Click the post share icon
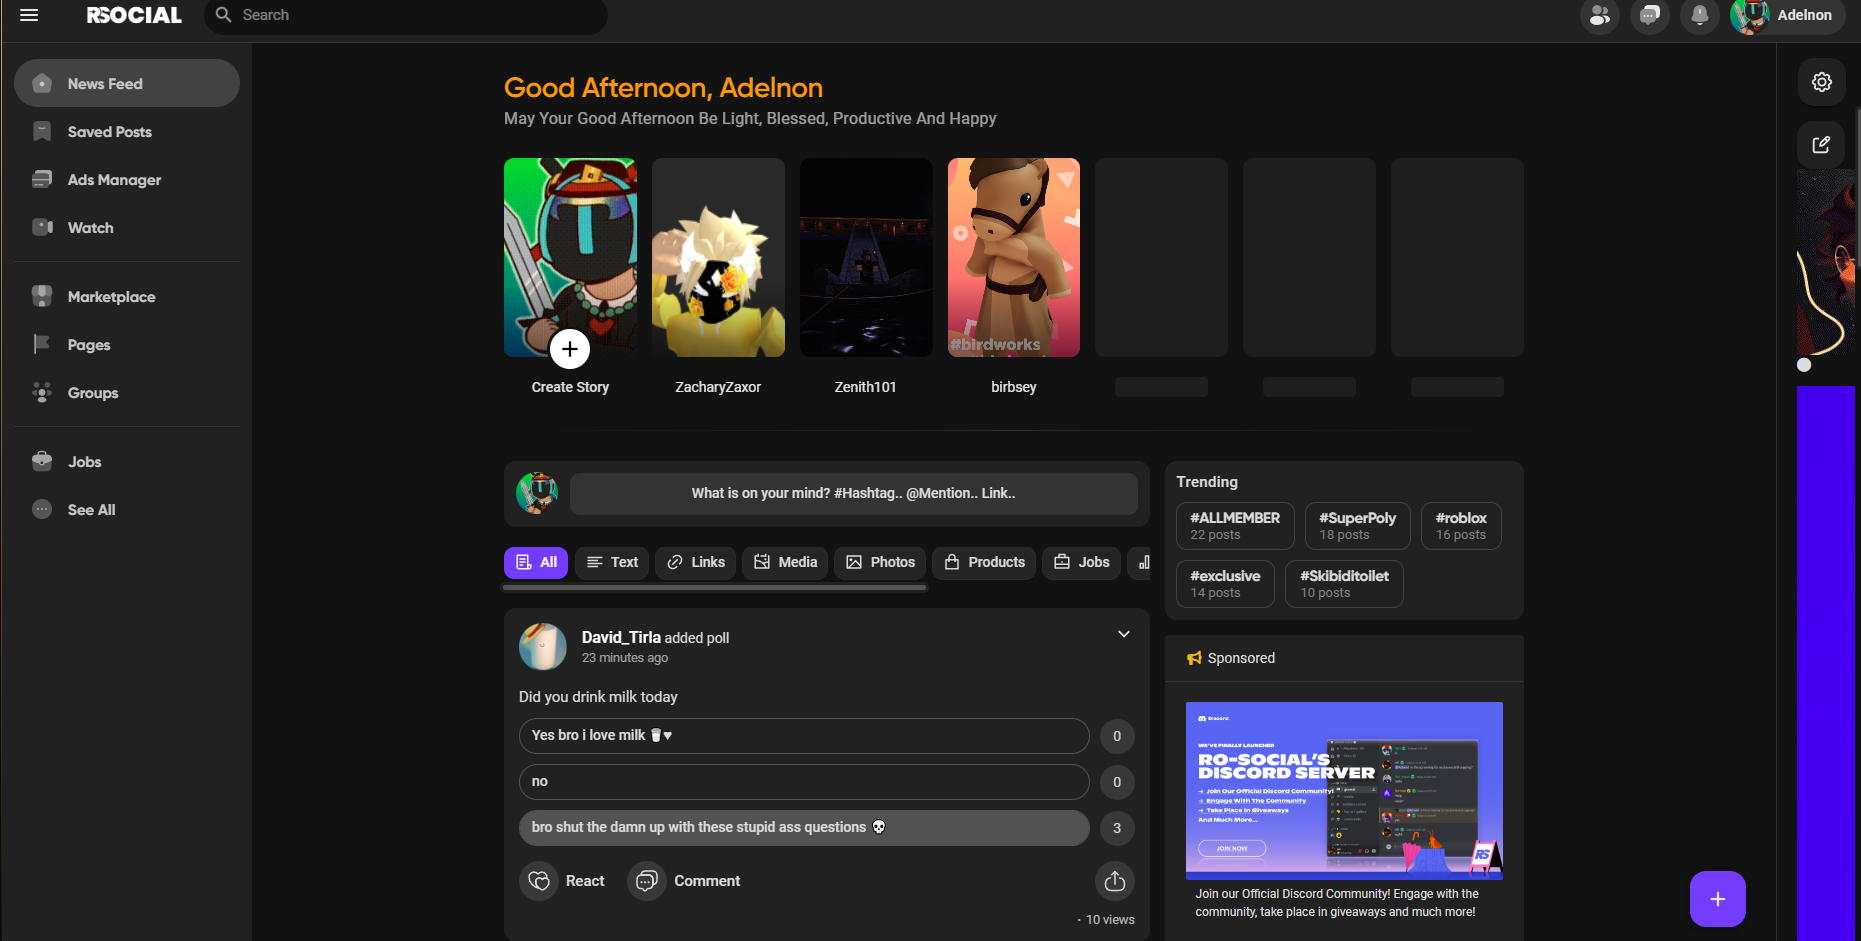This screenshot has width=1861, height=941. coord(1114,881)
